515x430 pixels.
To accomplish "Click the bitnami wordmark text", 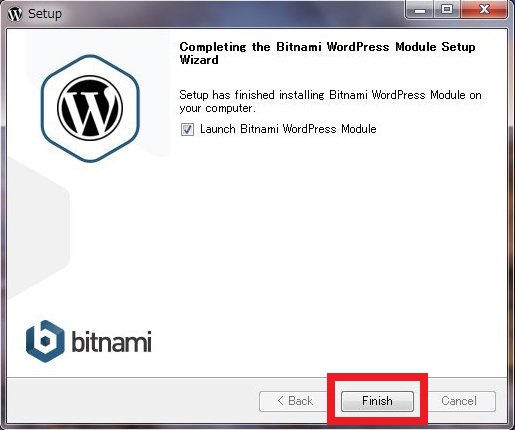I will point(112,341).
